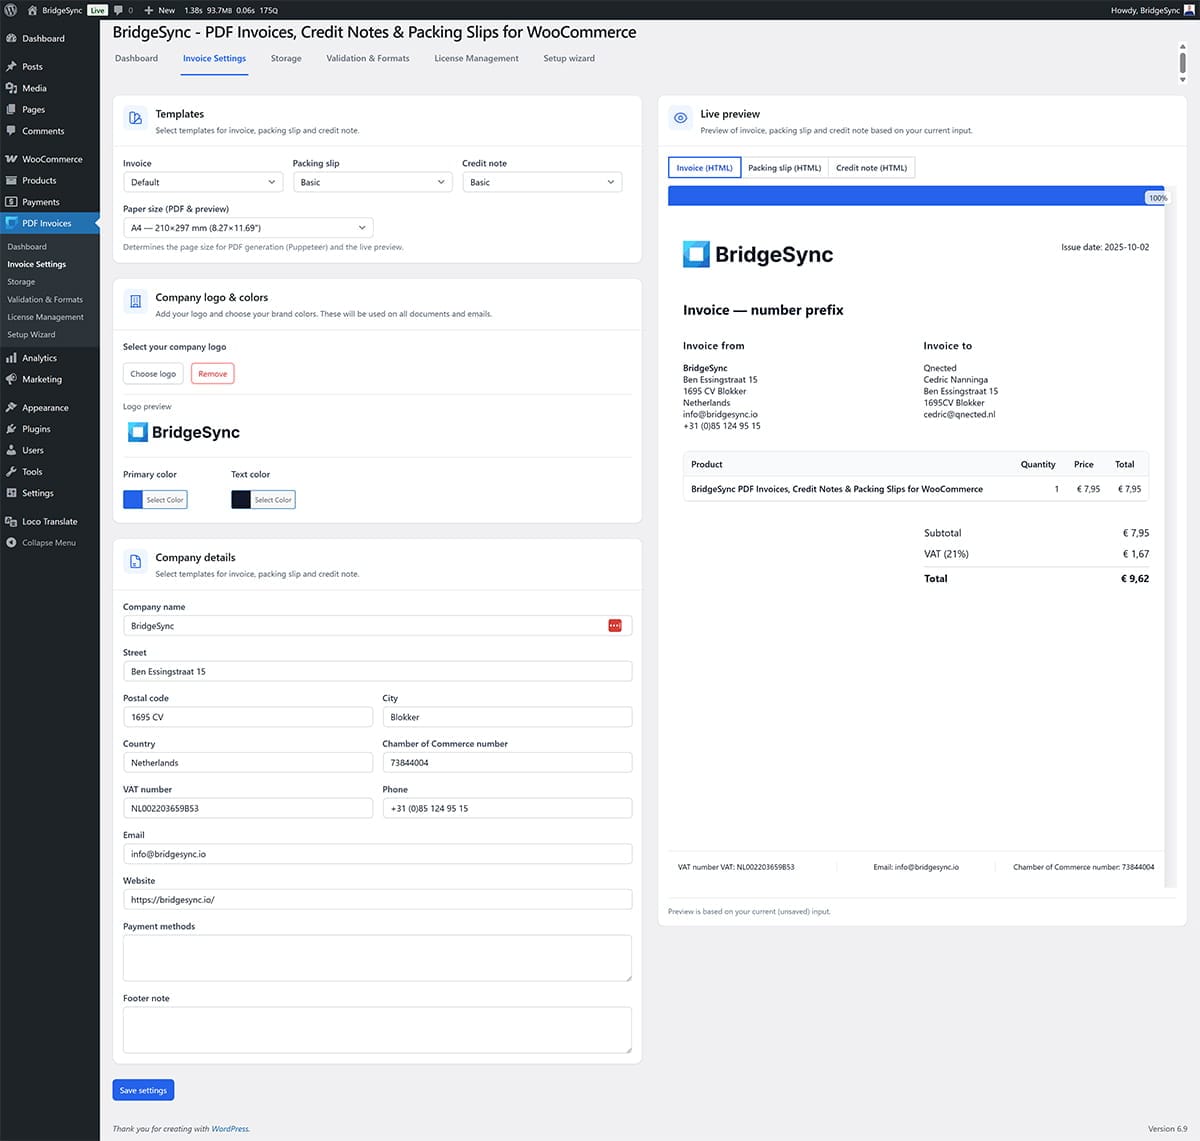This screenshot has width=1200, height=1141.
Task: Open the Analytics chart icon
Action: click(x=11, y=358)
